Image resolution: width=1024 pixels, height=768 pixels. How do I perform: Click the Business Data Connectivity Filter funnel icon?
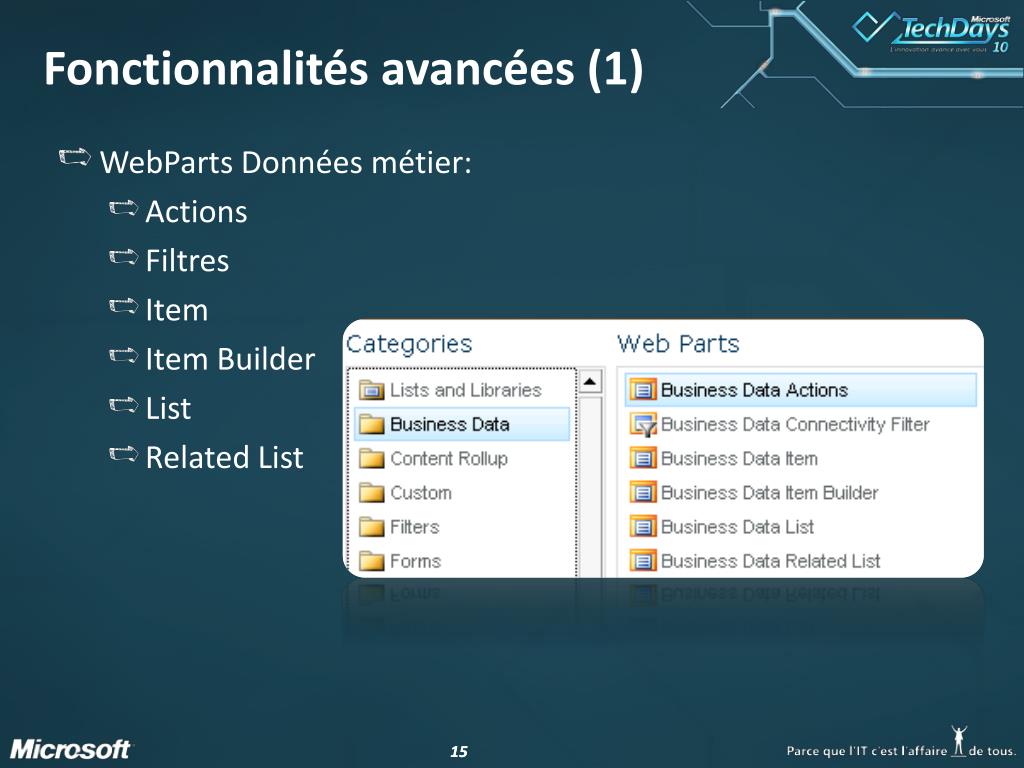(643, 424)
